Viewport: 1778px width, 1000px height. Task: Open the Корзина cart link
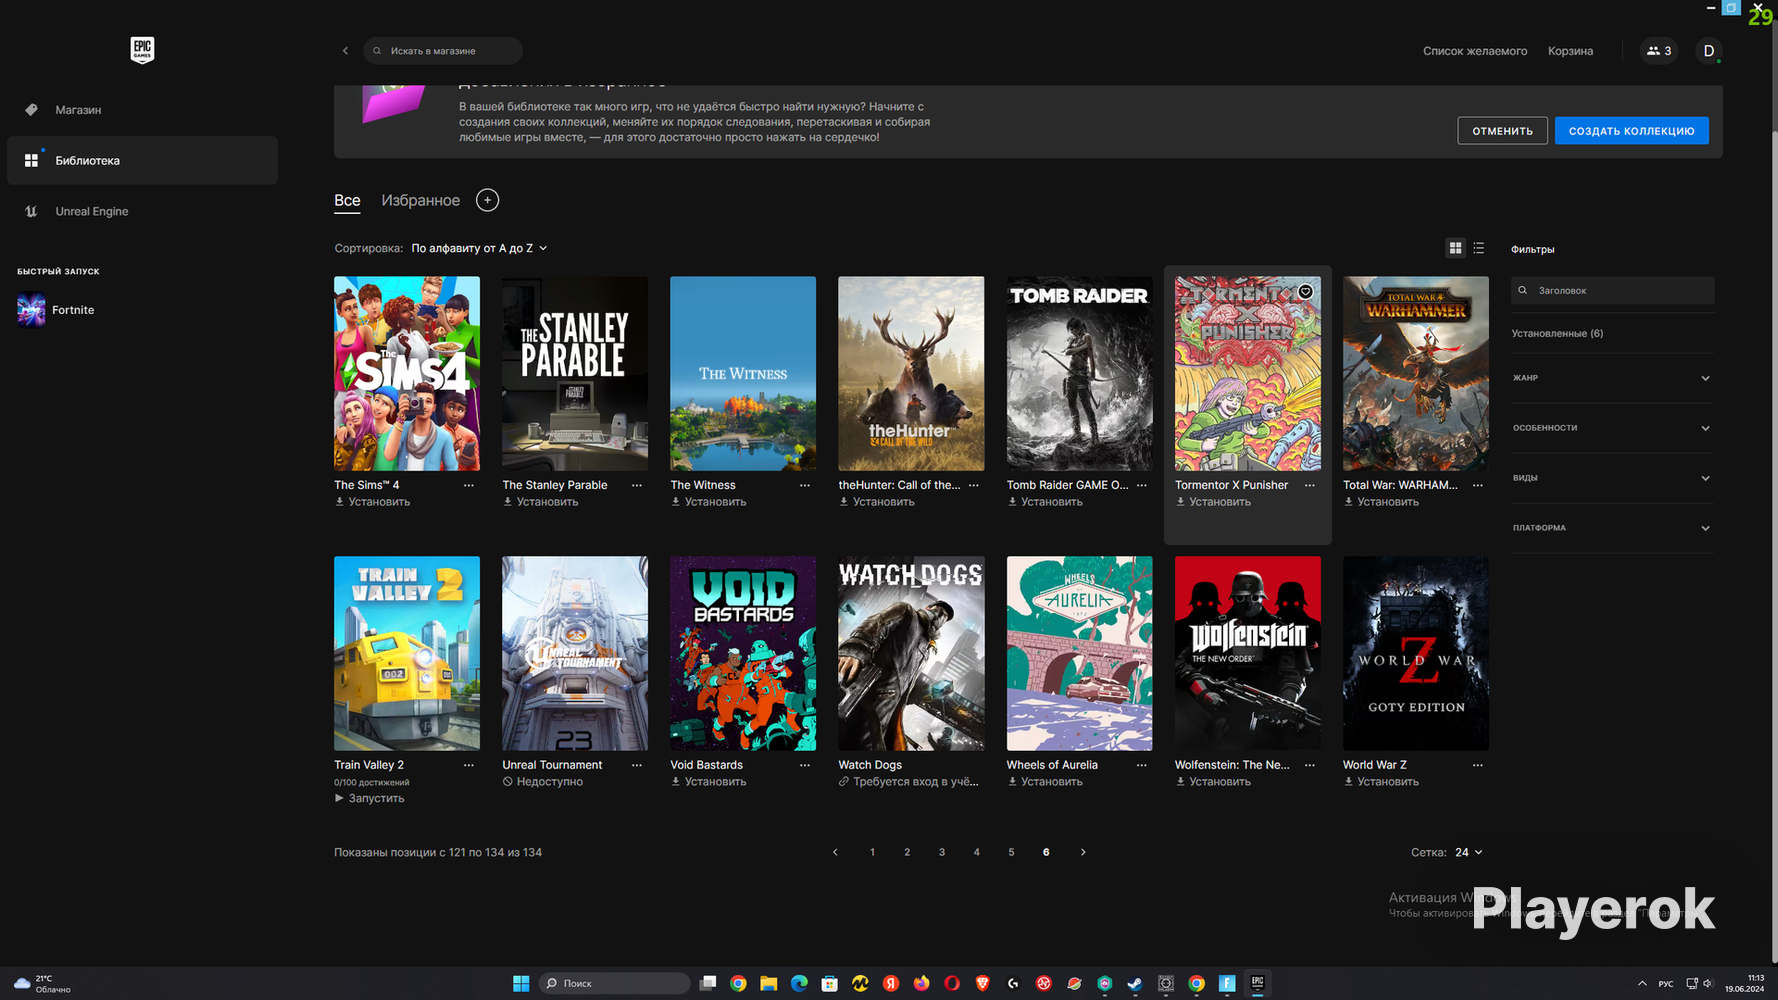click(1570, 51)
